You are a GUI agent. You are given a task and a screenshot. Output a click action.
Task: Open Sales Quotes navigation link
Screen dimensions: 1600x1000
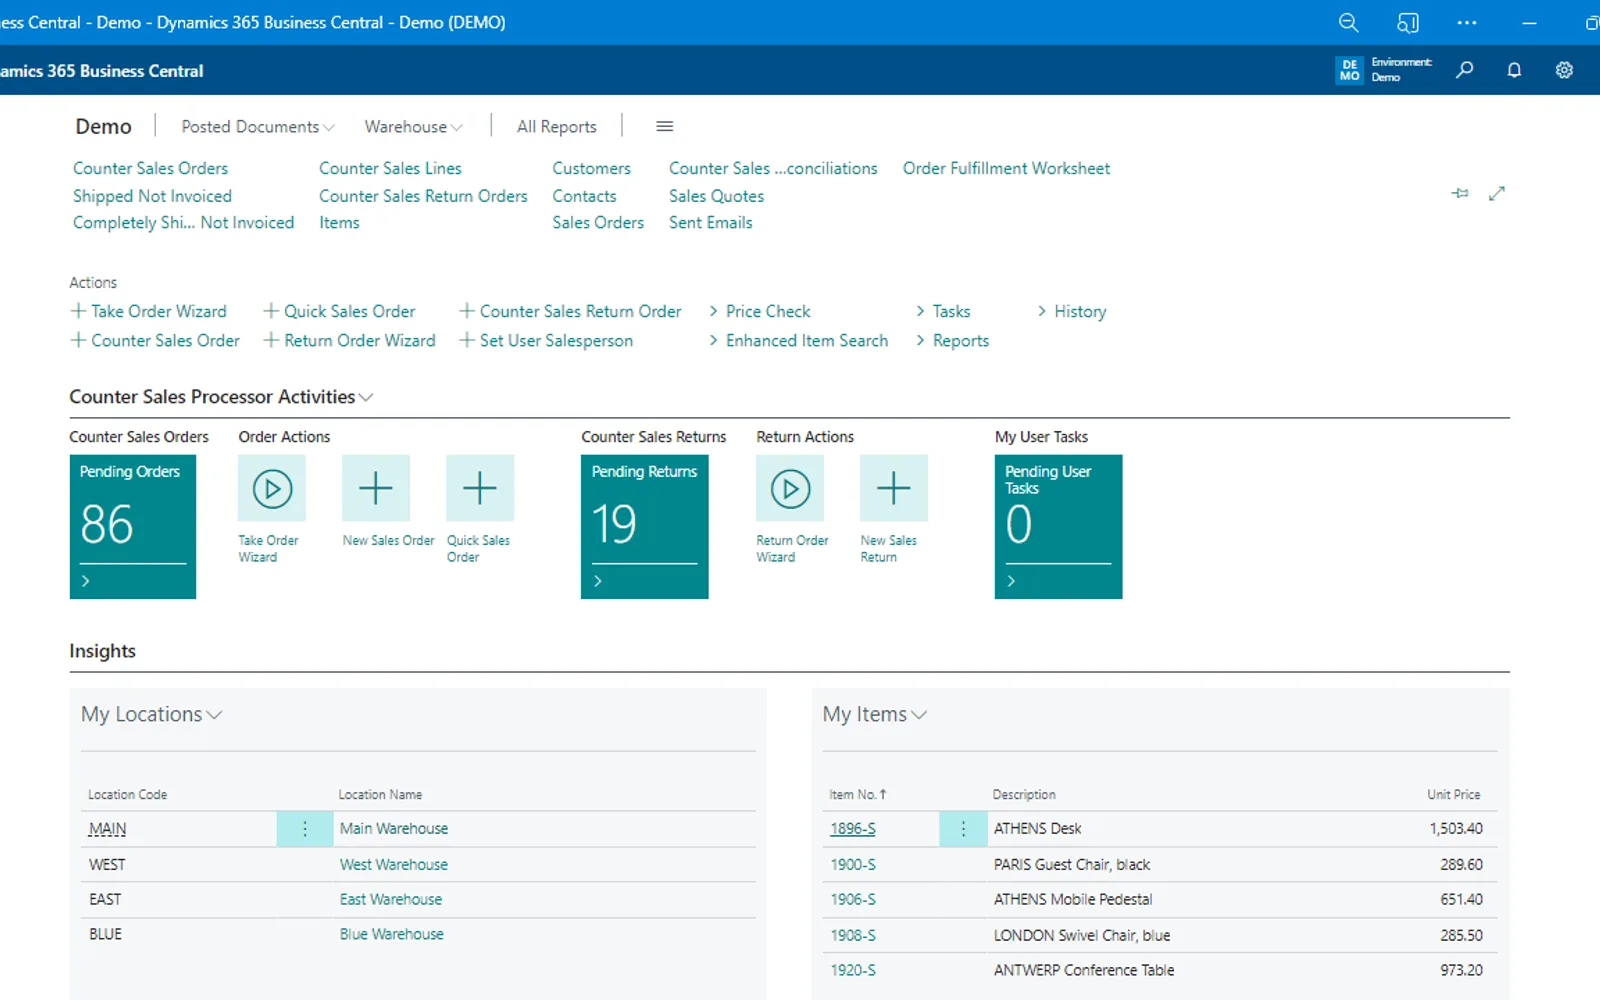pyautogui.click(x=716, y=196)
